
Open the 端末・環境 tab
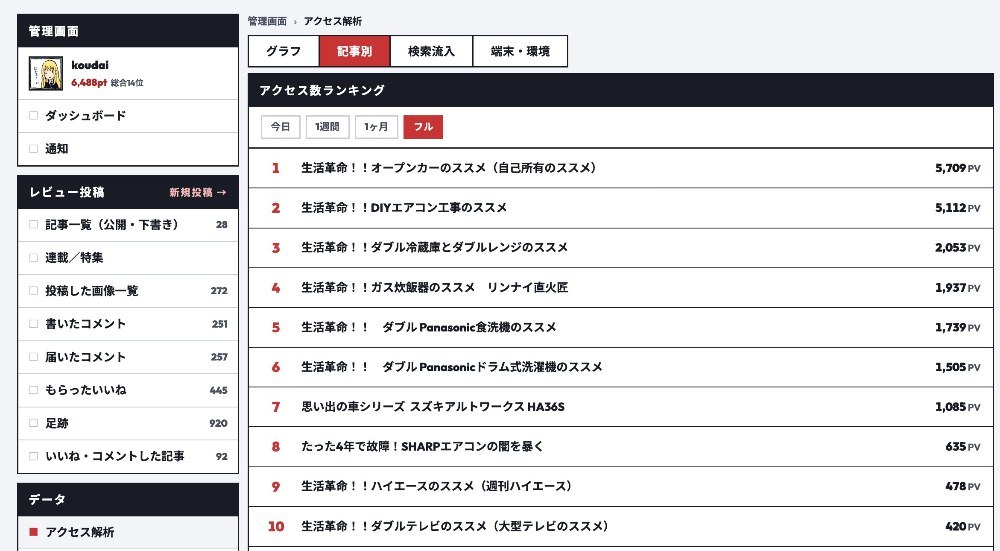point(520,51)
